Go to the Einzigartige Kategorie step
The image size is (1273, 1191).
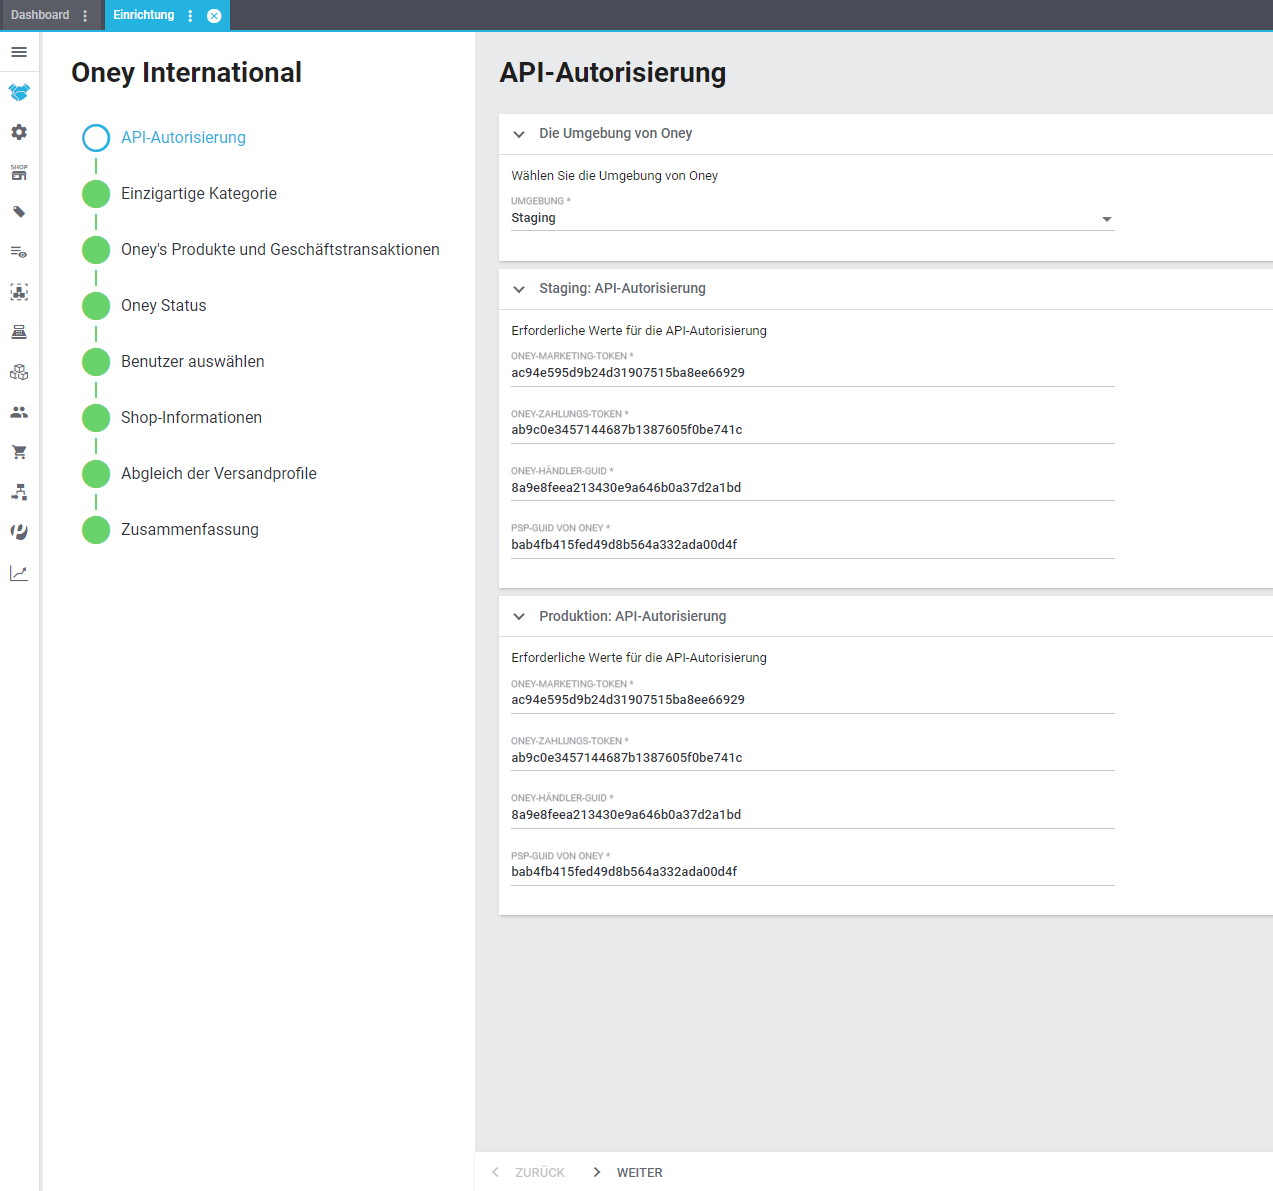tap(198, 194)
